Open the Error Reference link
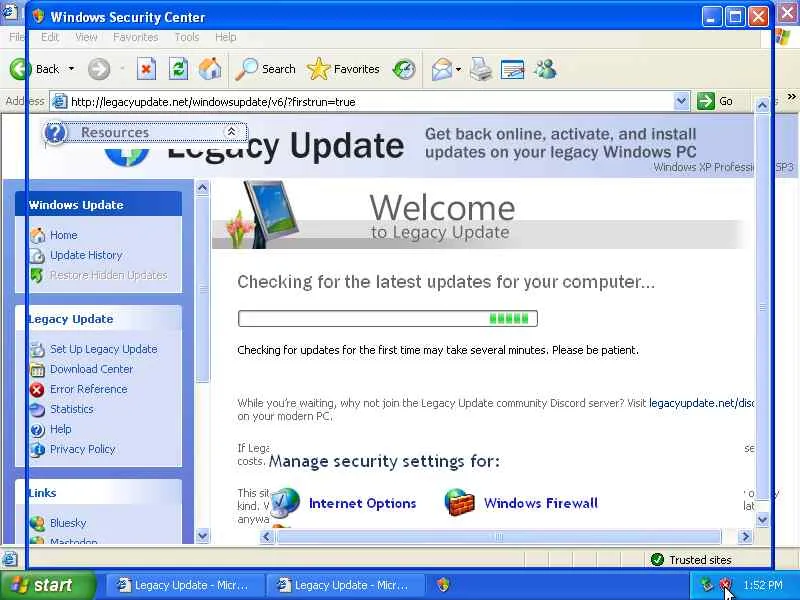Image resolution: width=800 pixels, height=600 pixels. (89, 389)
